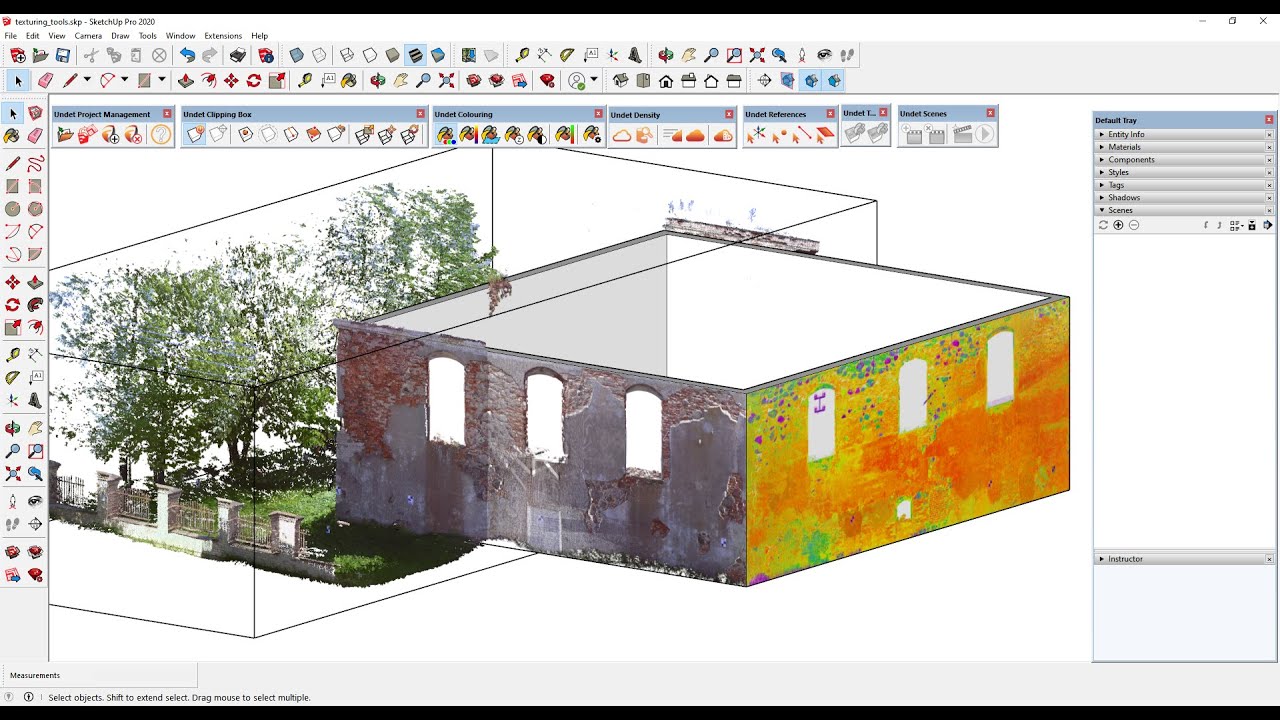Viewport: 1280px width, 720px height.
Task: Click the Select arrow tool in left toolbar
Action: point(12,114)
